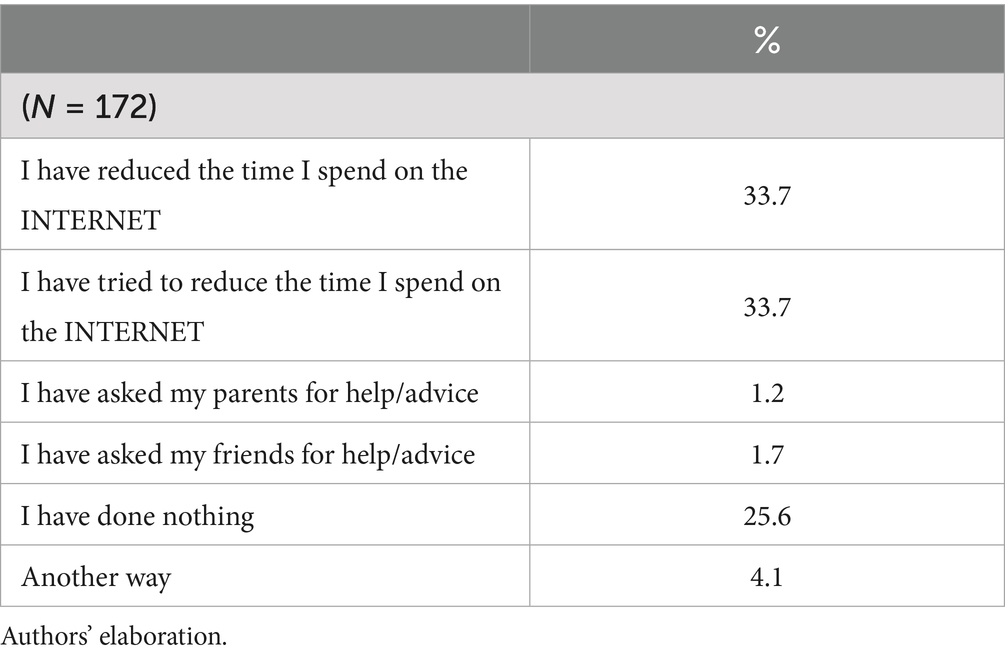Image resolution: width=1005 pixels, height=658 pixels.
Task: Click the 25.6 percentage cell
Action: [766, 515]
